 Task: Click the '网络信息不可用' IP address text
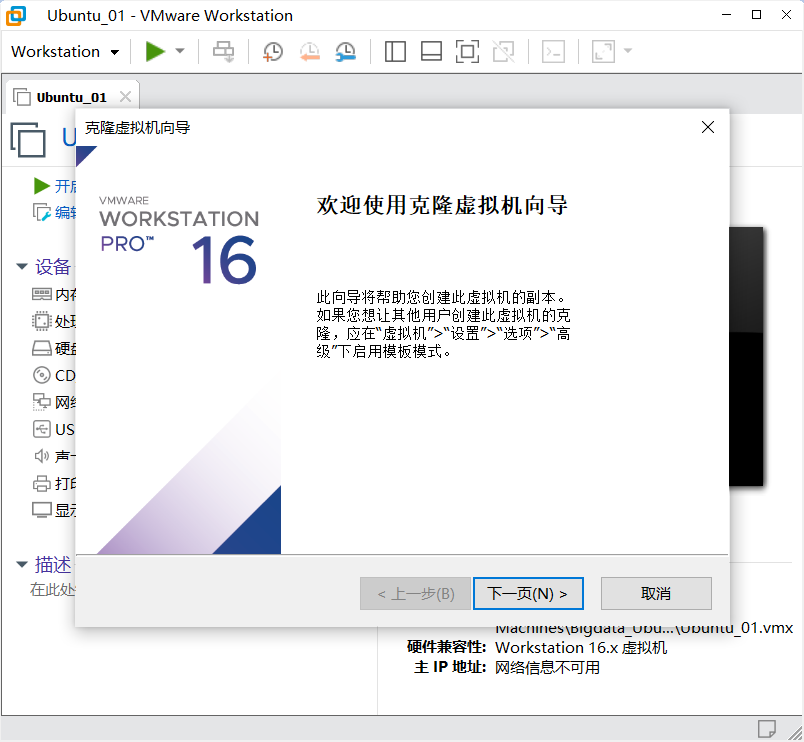click(x=547, y=667)
